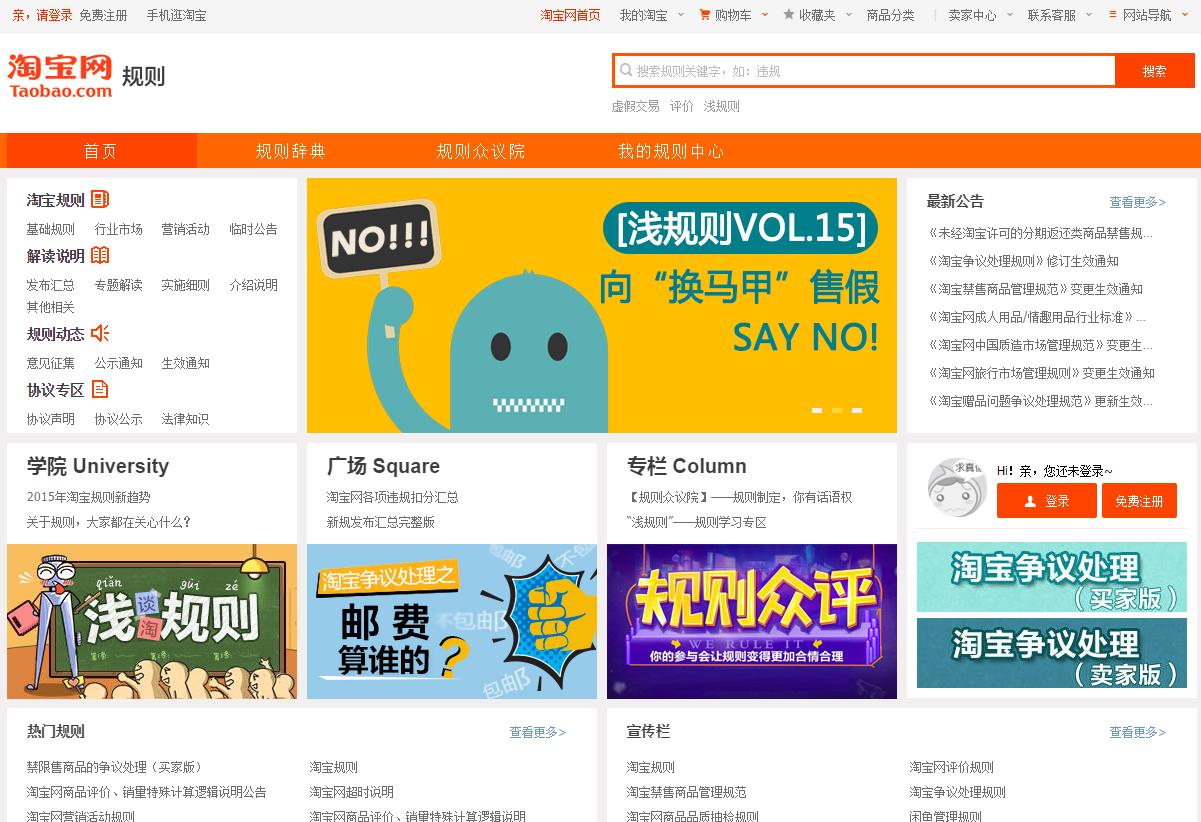This screenshot has width=1201, height=822.
Task: Expand 卖家中心 dropdown arrow
Action: click(x=1010, y=15)
